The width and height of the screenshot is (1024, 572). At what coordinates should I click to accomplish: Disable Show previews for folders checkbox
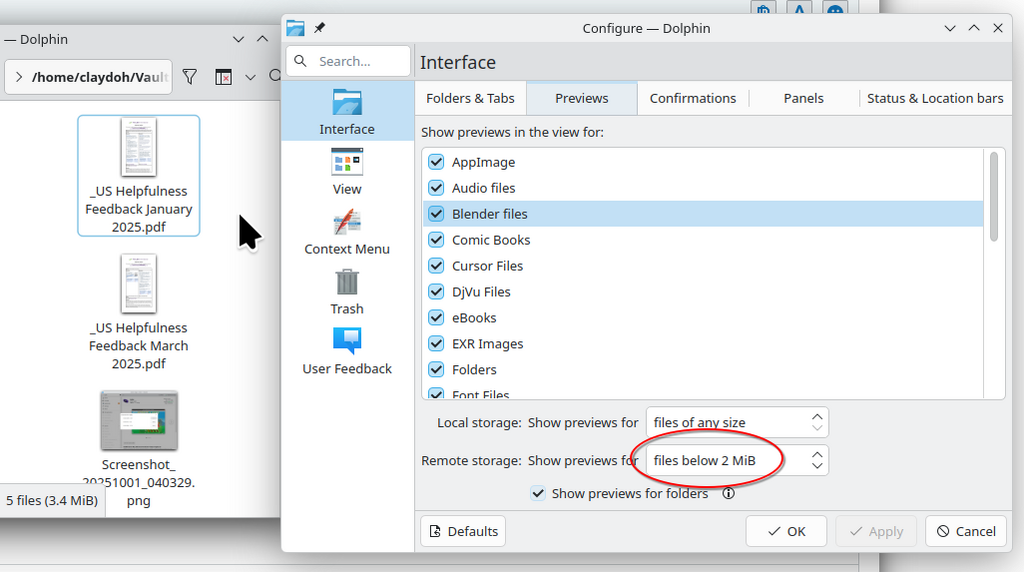pyautogui.click(x=538, y=494)
